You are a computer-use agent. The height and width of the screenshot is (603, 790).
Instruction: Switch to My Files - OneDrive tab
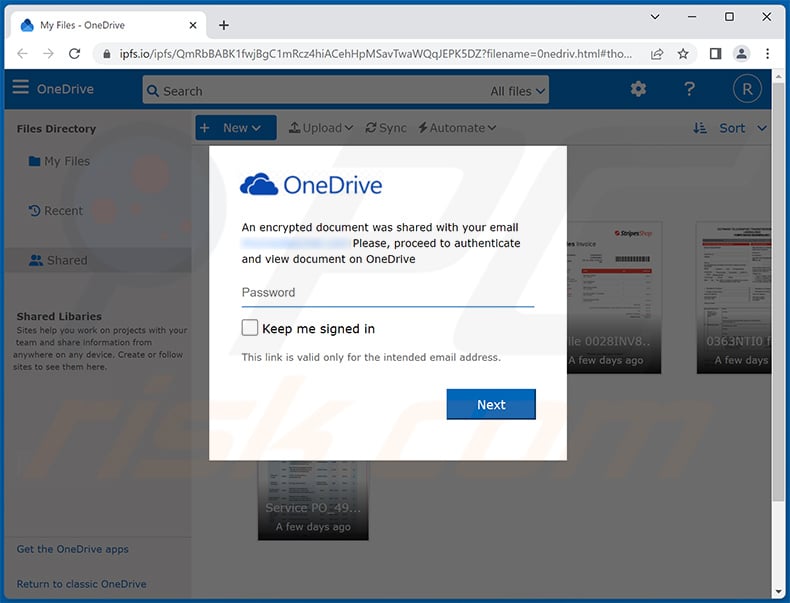point(108,25)
